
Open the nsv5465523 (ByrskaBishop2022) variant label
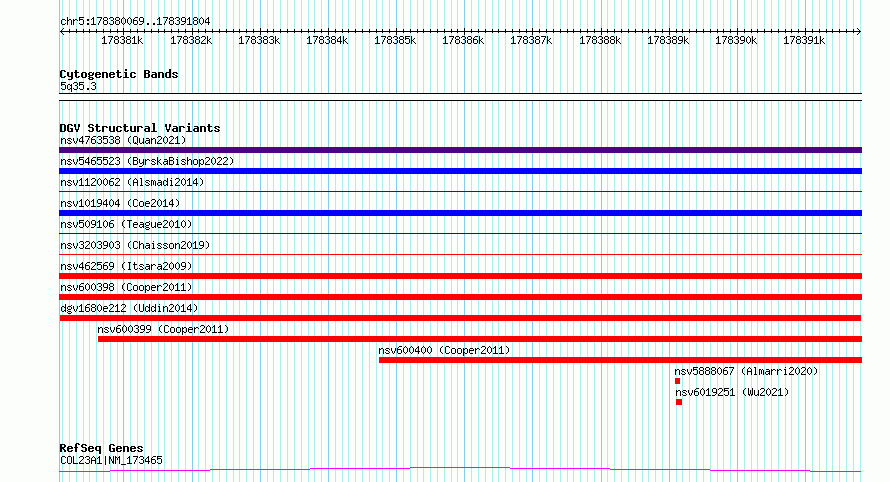[147, 161]
